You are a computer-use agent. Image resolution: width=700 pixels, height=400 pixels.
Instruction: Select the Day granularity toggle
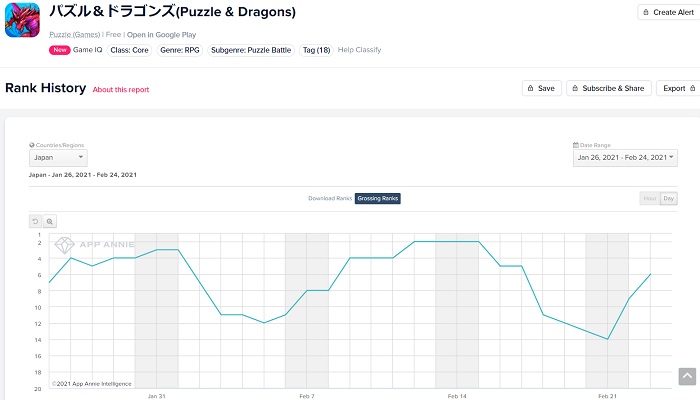(669, 198)
